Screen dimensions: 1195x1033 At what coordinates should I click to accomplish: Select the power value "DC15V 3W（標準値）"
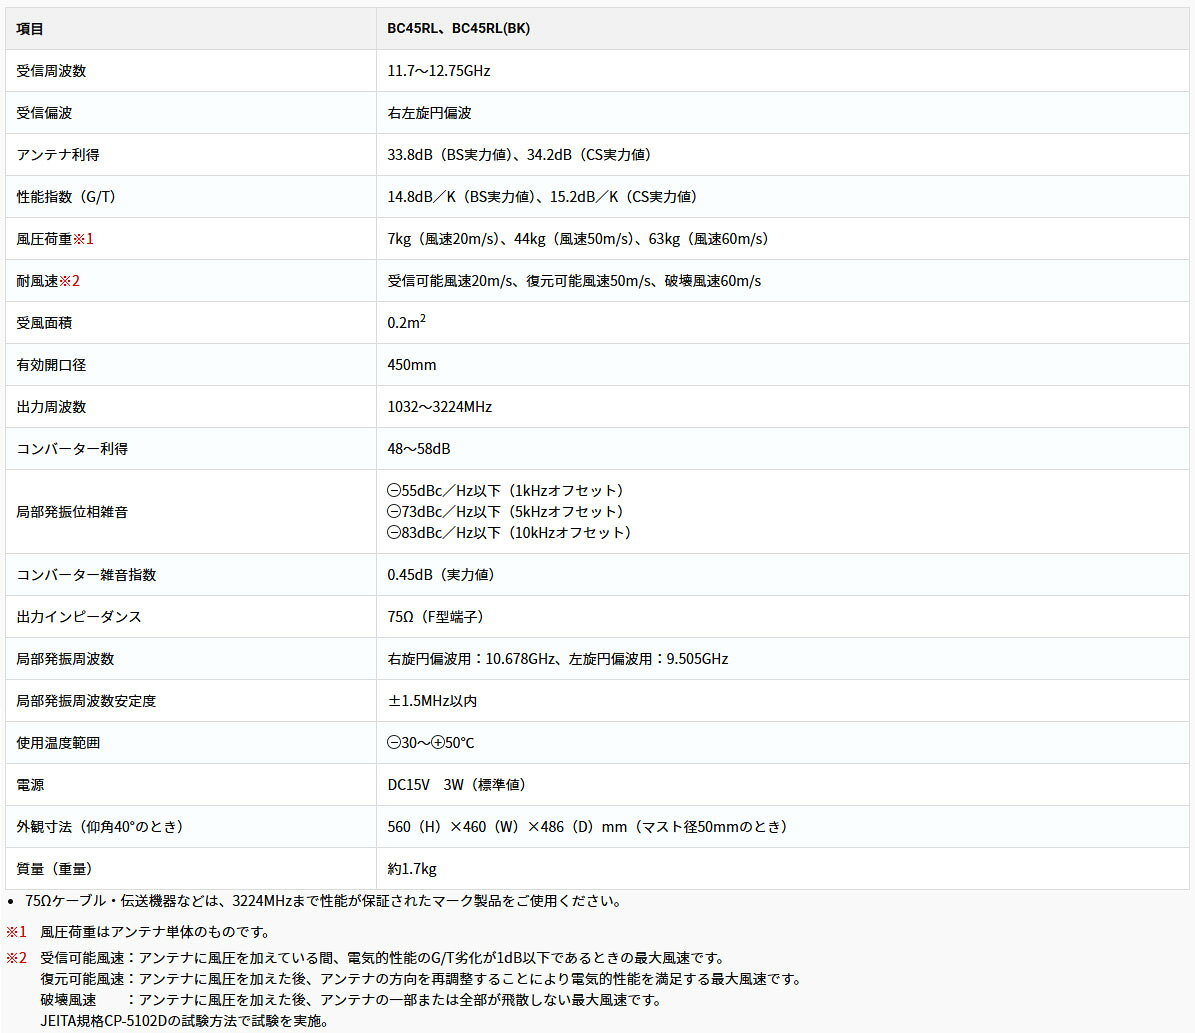tap(459, 784)
